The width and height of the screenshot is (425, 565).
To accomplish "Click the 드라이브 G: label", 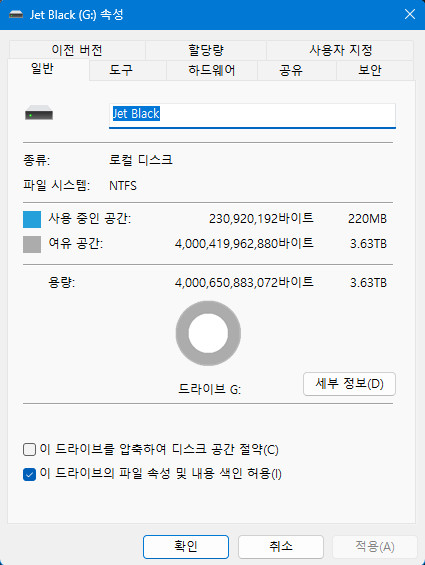I will point(210,389).
